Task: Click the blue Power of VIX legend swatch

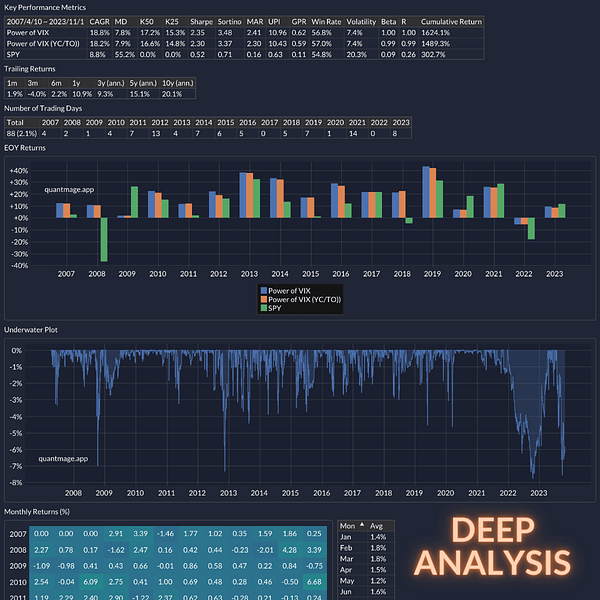Action: [x=264, y=291]
